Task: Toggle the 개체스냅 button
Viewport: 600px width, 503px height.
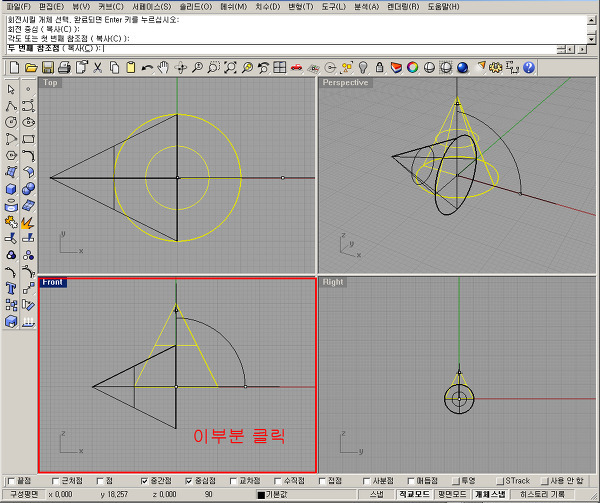Action: (x=490, y=494)
